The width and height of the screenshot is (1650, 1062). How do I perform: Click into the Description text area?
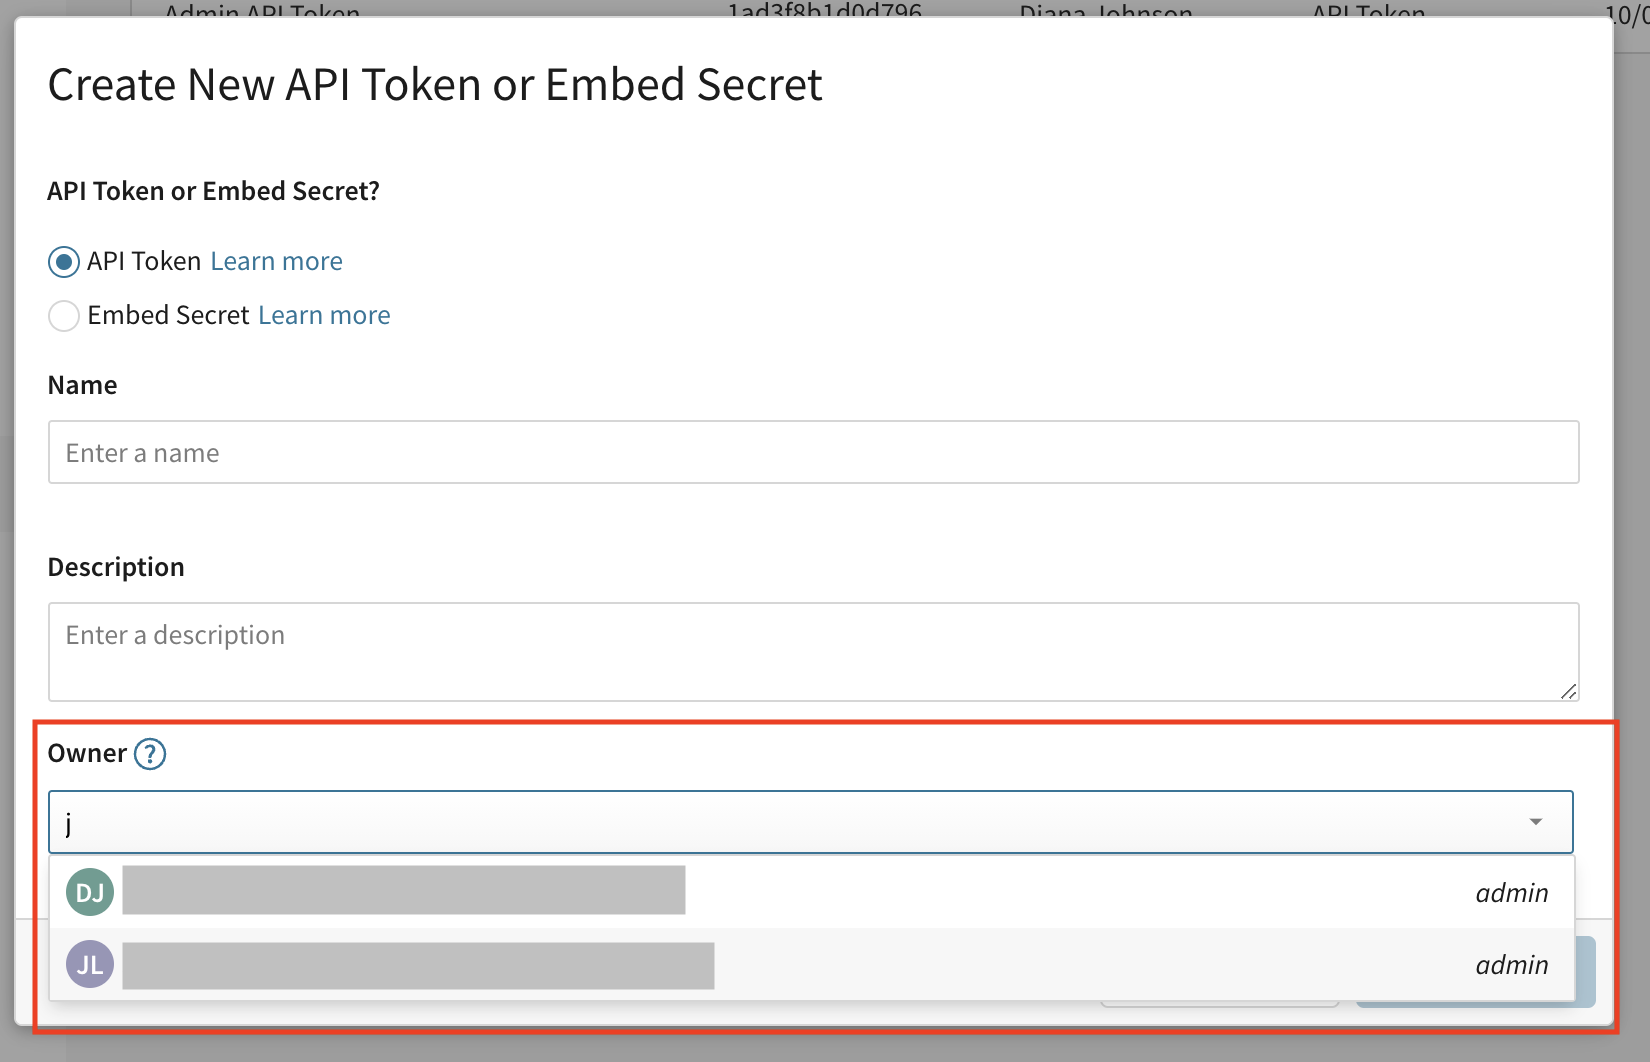click(813, 651)
